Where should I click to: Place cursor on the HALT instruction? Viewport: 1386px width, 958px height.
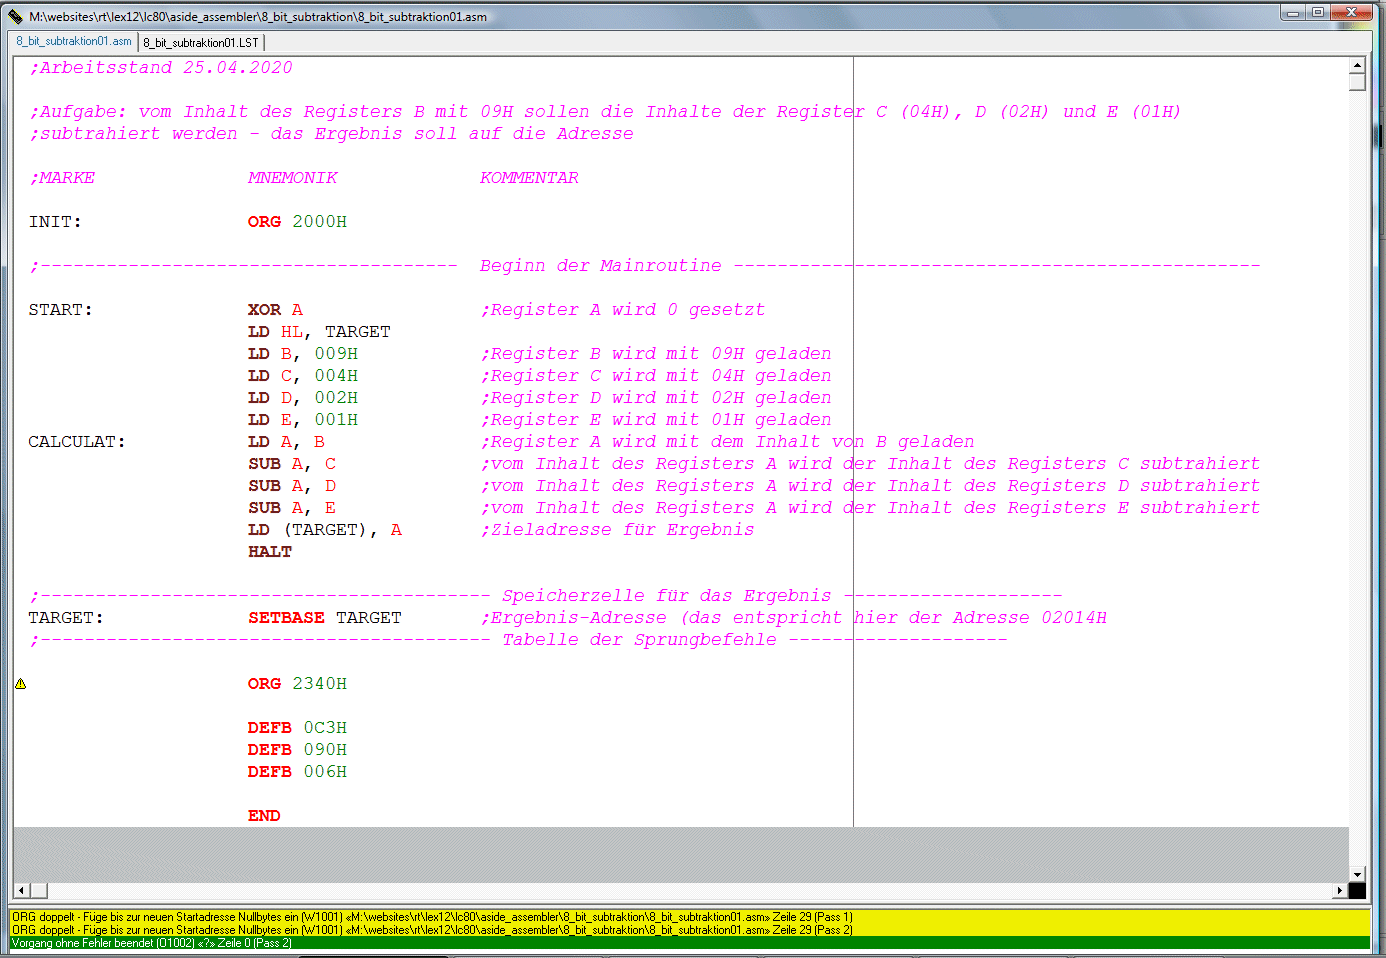pyautogui.click(x=270, y=552)
